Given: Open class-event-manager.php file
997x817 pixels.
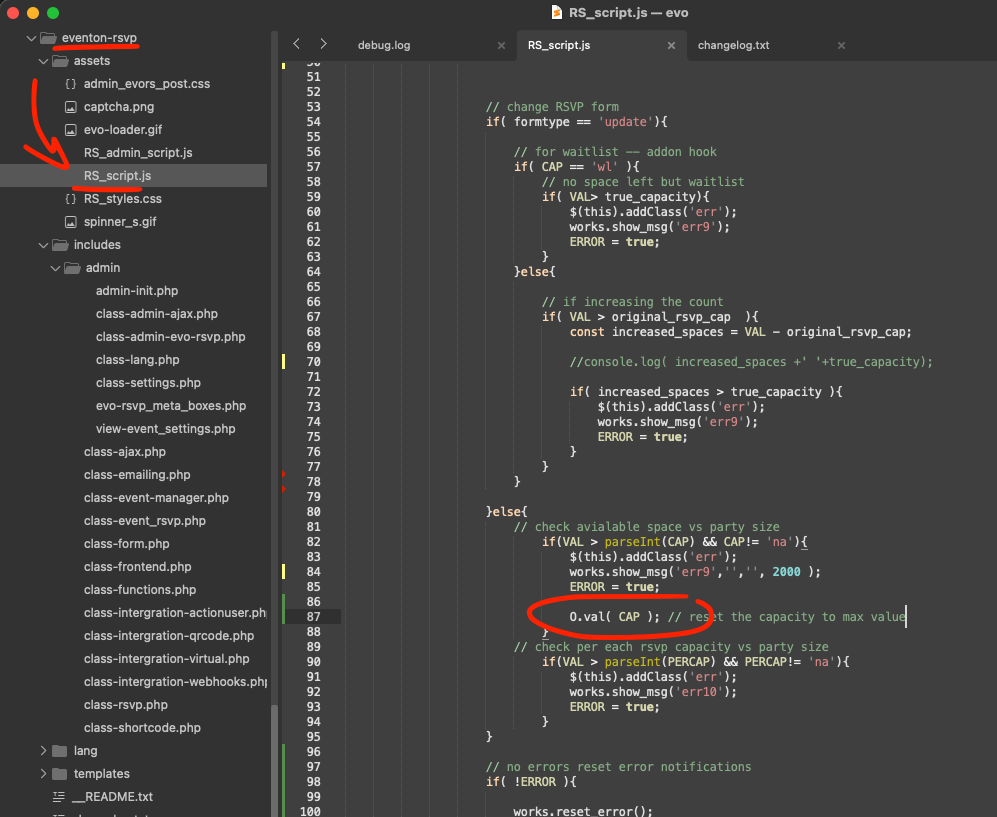Looking at the screenshot, I should click(x=156, y=498).
